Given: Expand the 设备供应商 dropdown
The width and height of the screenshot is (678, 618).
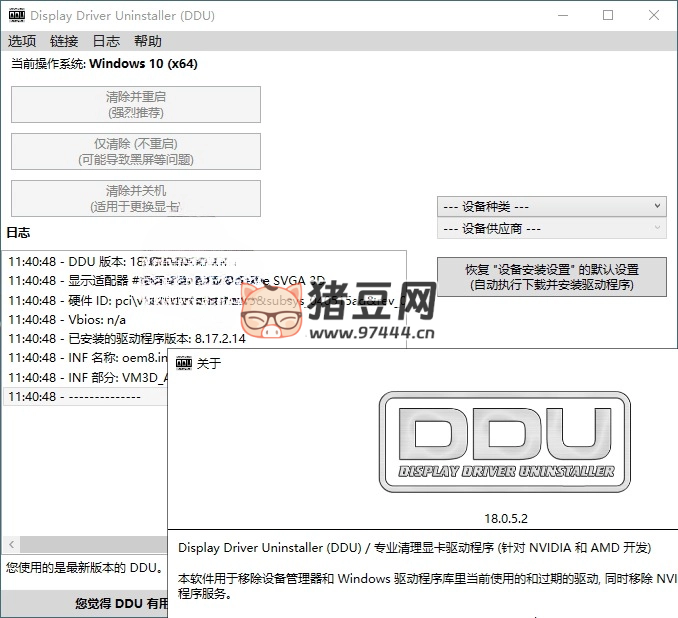Looking at the screenshot, I should [x=551, y=229].
